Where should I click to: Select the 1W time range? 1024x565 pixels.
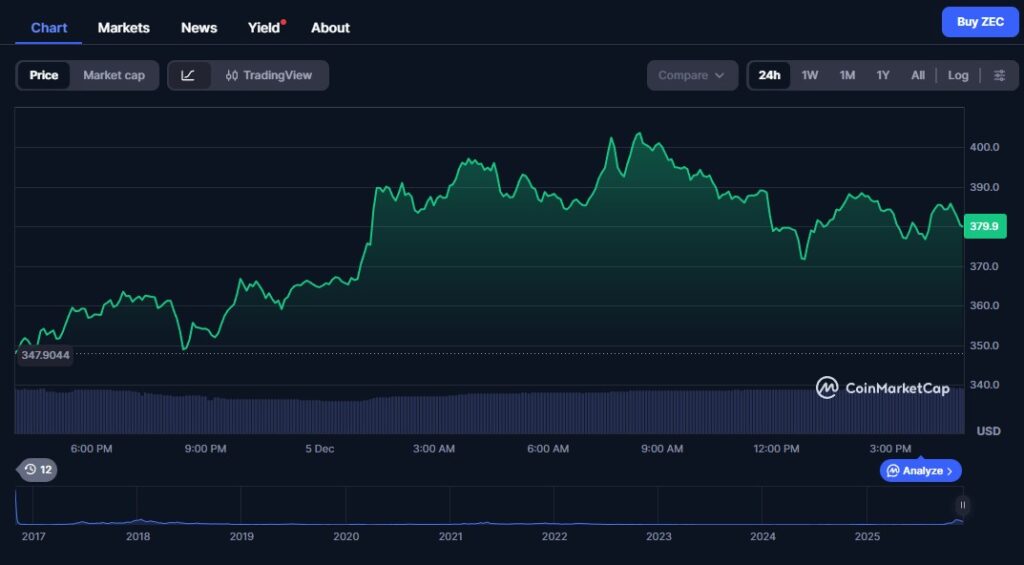(810, 75)
